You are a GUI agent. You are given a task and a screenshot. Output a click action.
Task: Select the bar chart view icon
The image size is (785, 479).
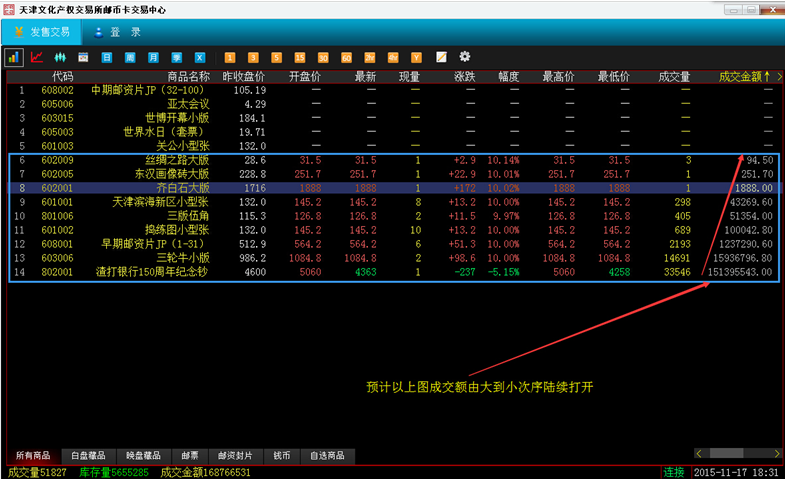coord(14,57)
